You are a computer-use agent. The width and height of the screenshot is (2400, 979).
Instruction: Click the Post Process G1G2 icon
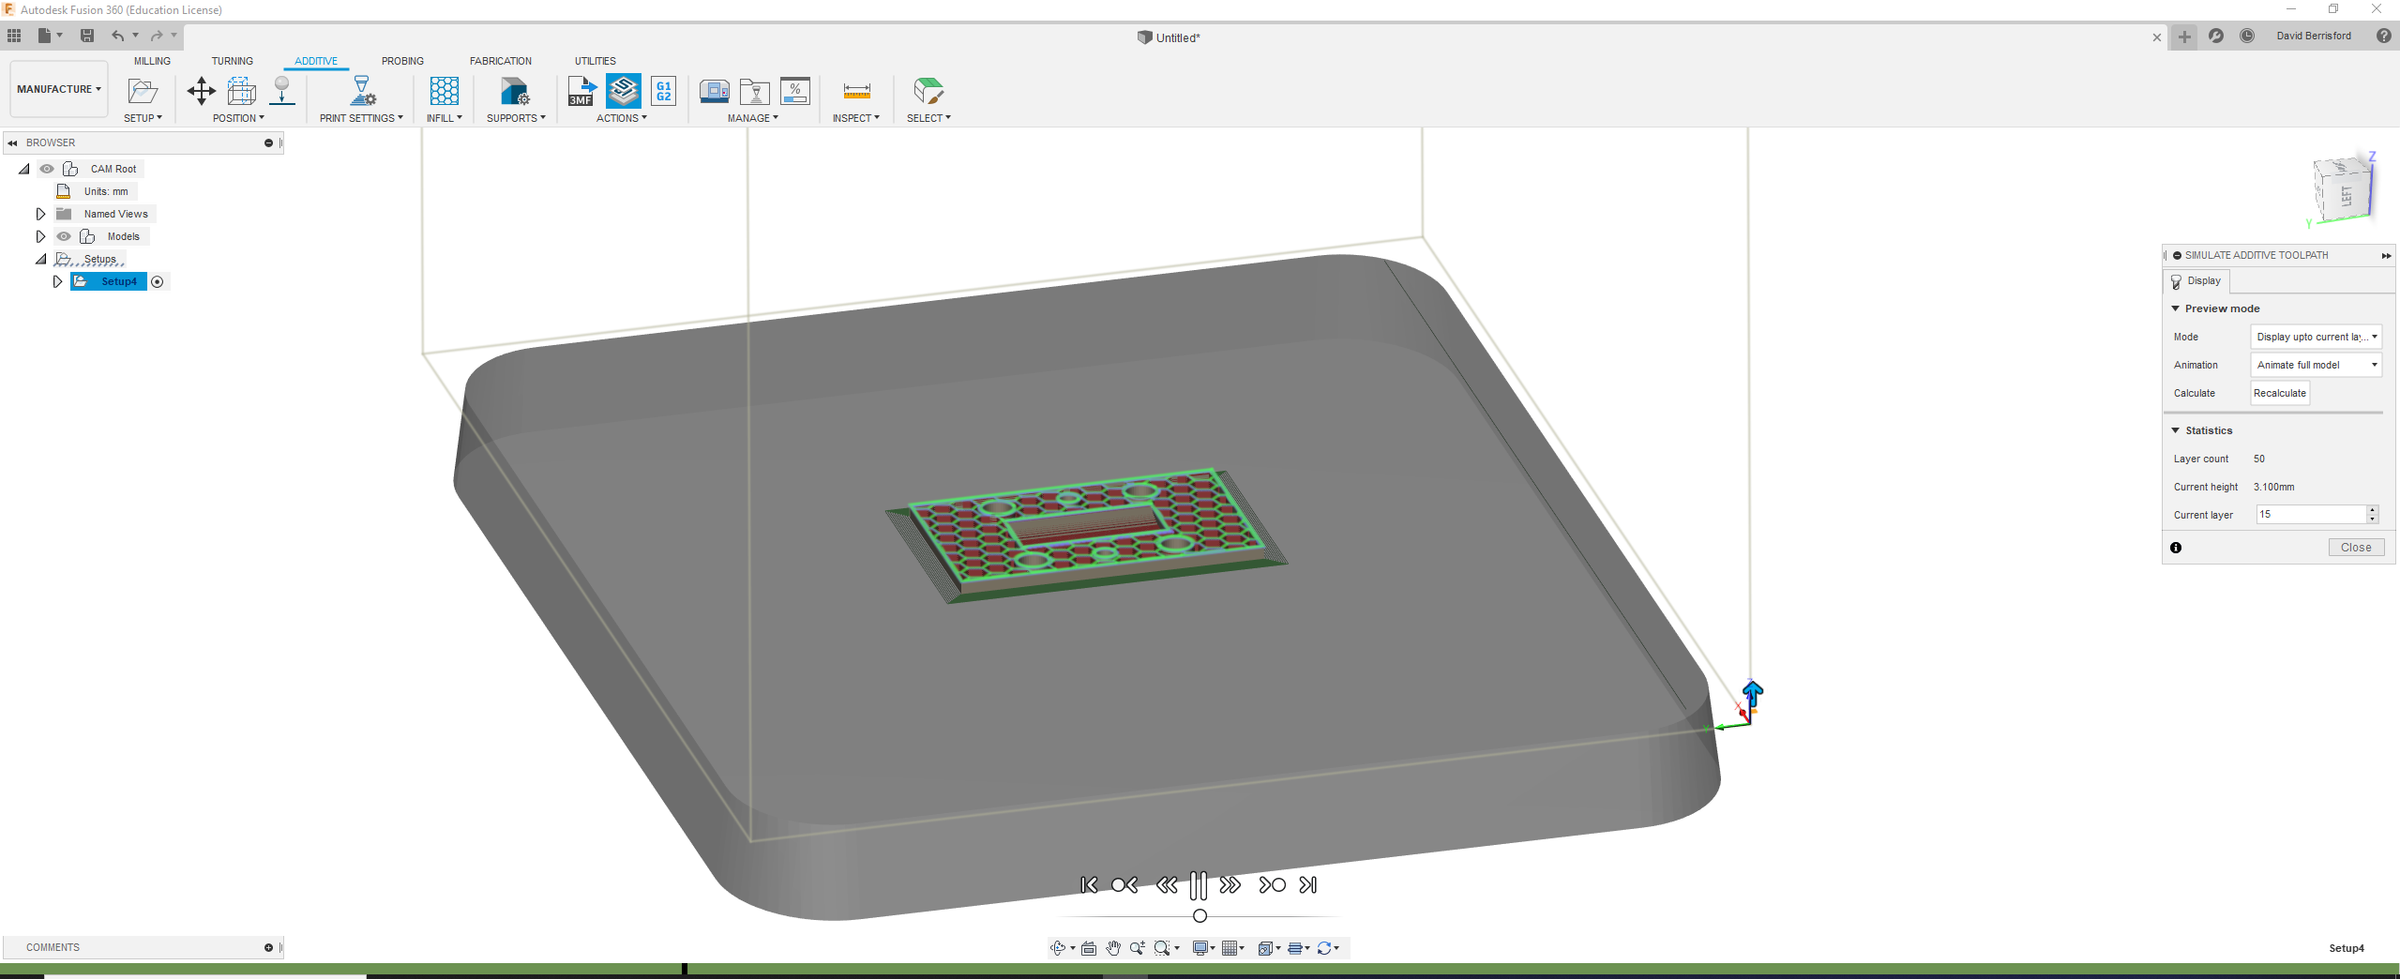pyautogui.click(x=663, y=91)
